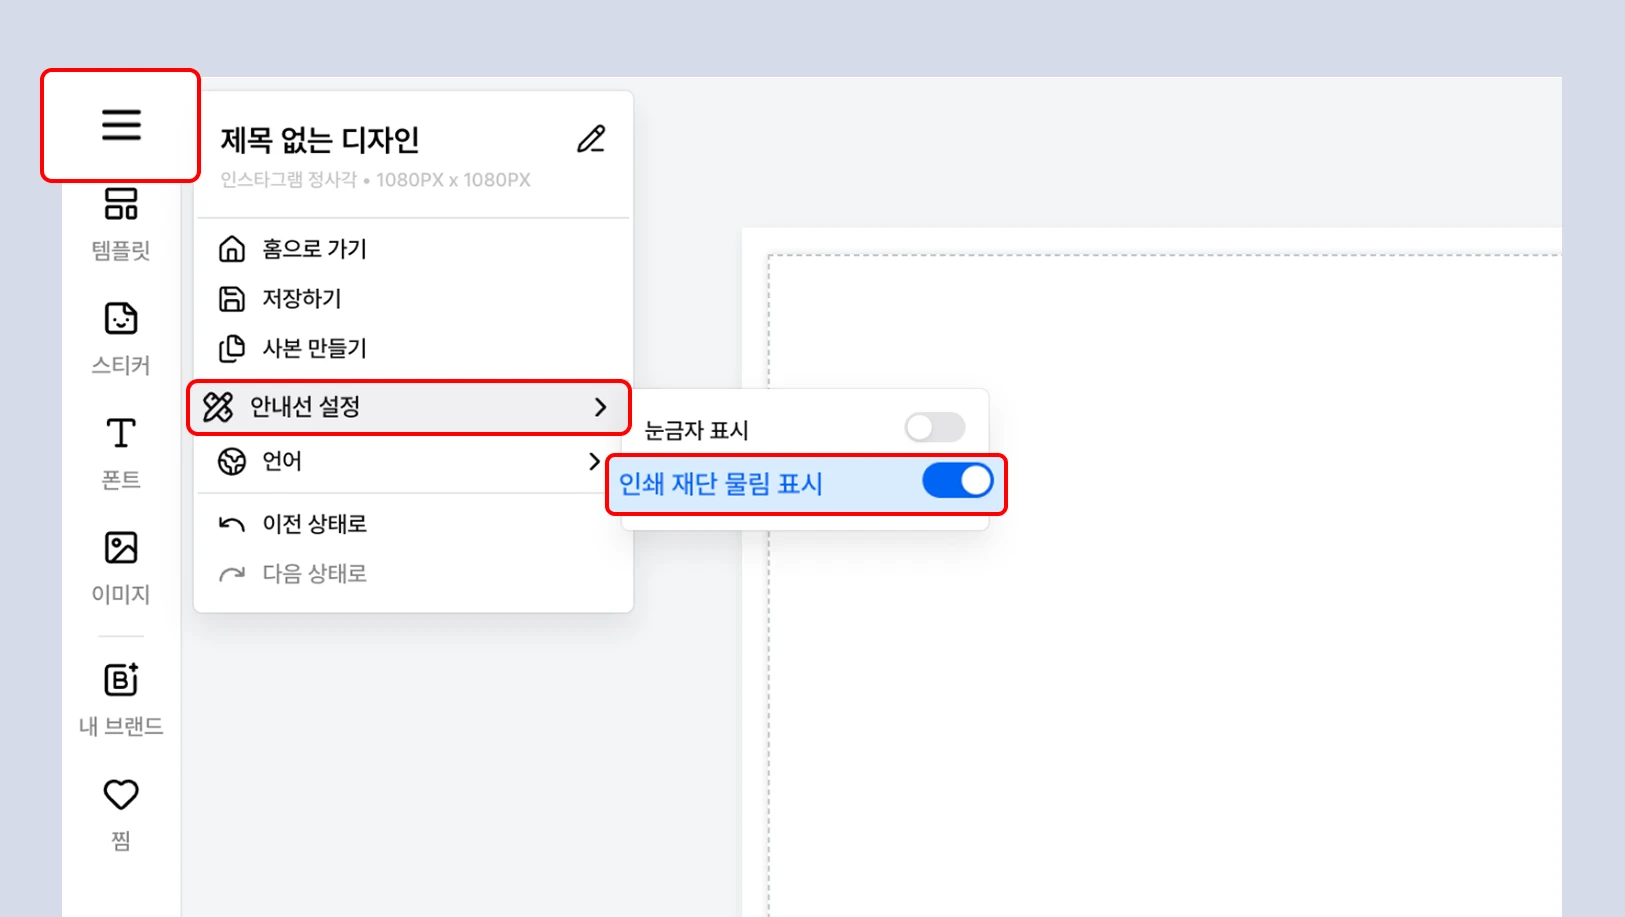Click the 인쇄 재단 물림 표시 label
The width and height of the screenshot is (1625, 917).
tap(720, 484)
